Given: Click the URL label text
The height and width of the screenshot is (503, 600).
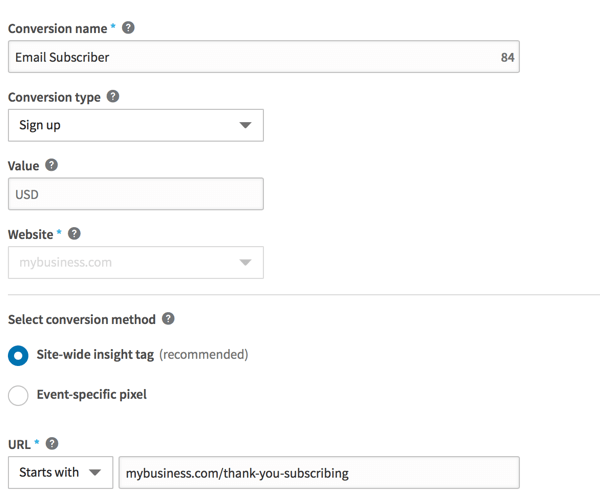Looking at the screenshot, I should click(x=19, y=443).
